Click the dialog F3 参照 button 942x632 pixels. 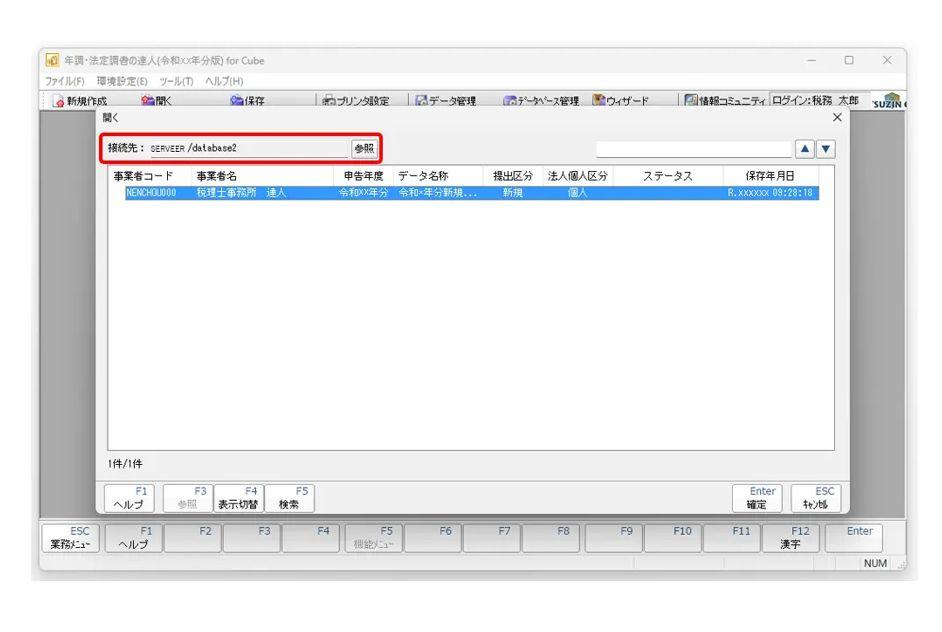(x=187, y=498)
